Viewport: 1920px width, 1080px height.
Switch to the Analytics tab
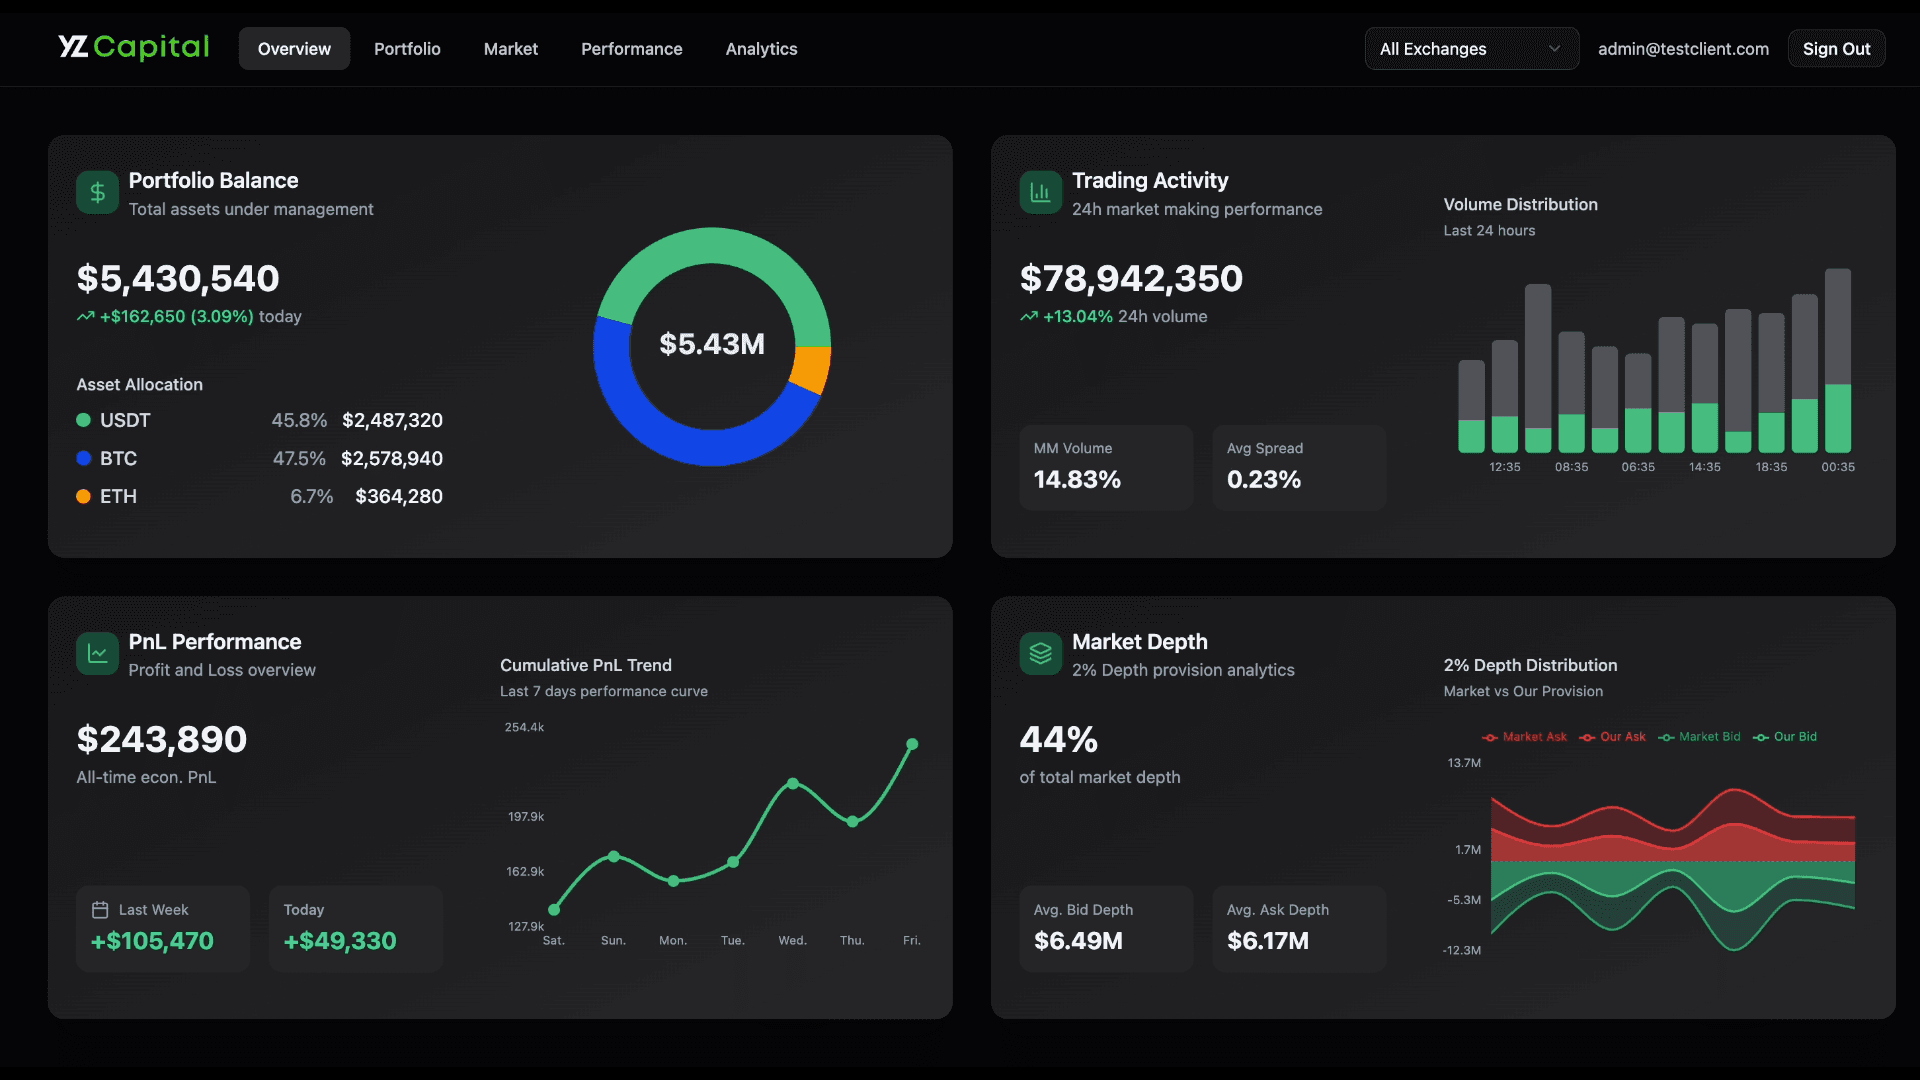click(x=761, y=48)
